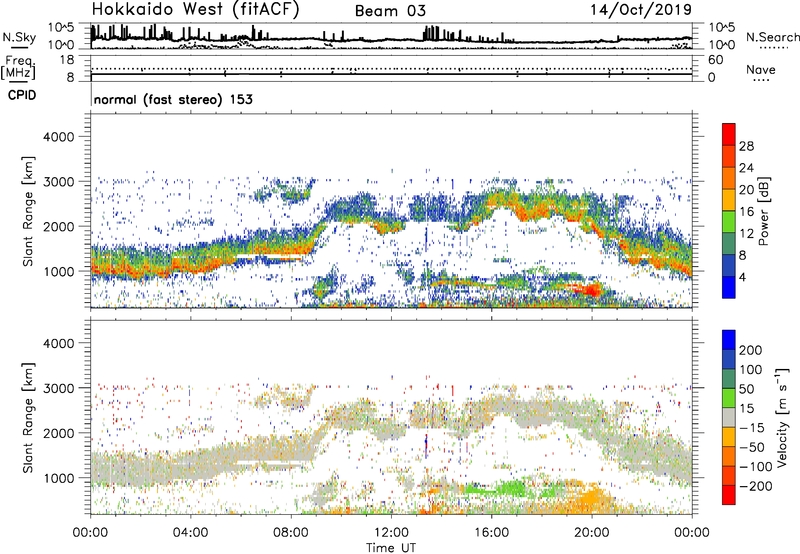The height and width of the screenshot is (554, 800).
Task: Click the orange velocity patch near 20:00
Action: point(589,496)
